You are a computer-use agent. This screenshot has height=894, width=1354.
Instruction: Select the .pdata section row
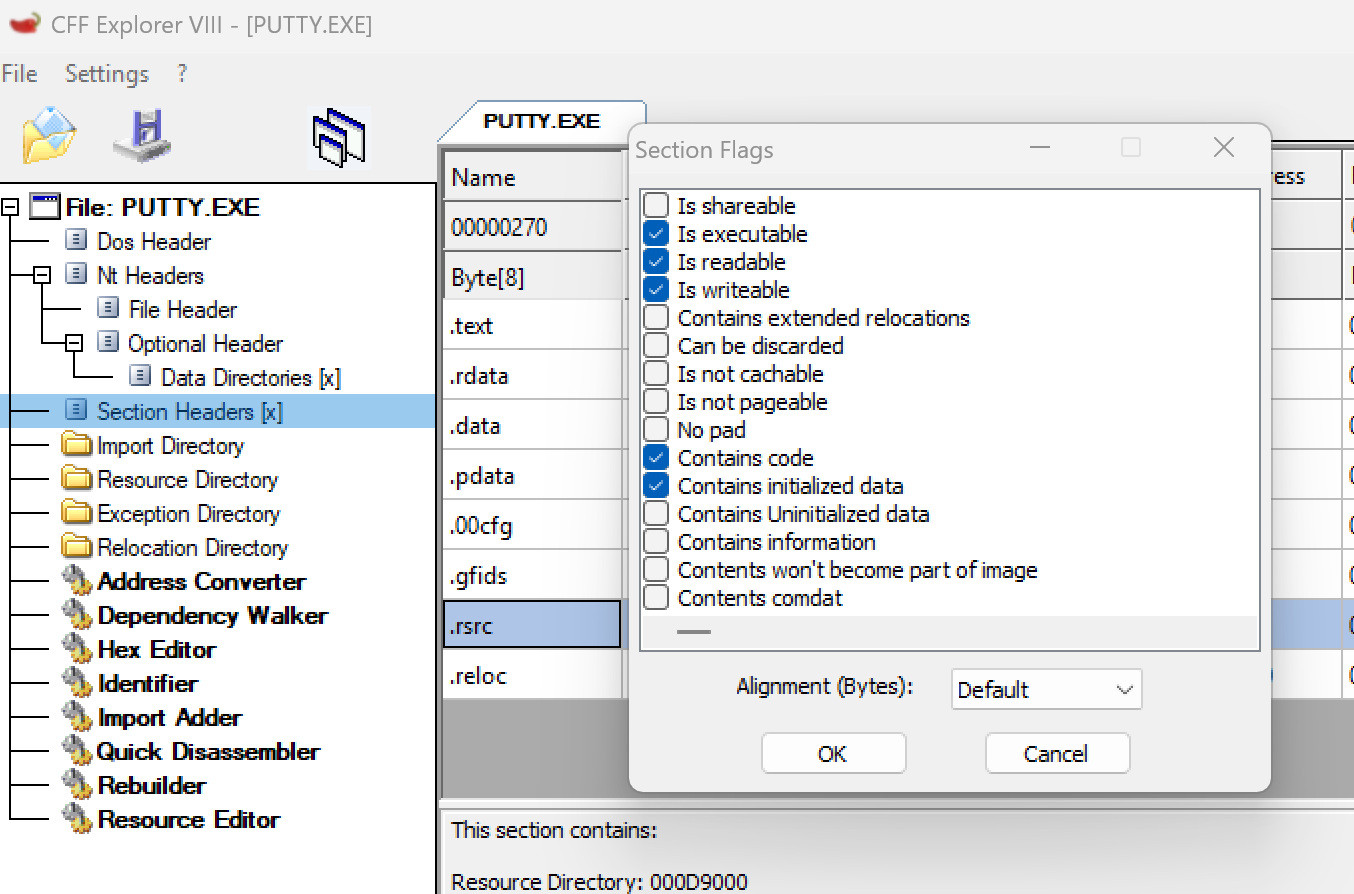(x=532, y=475)
